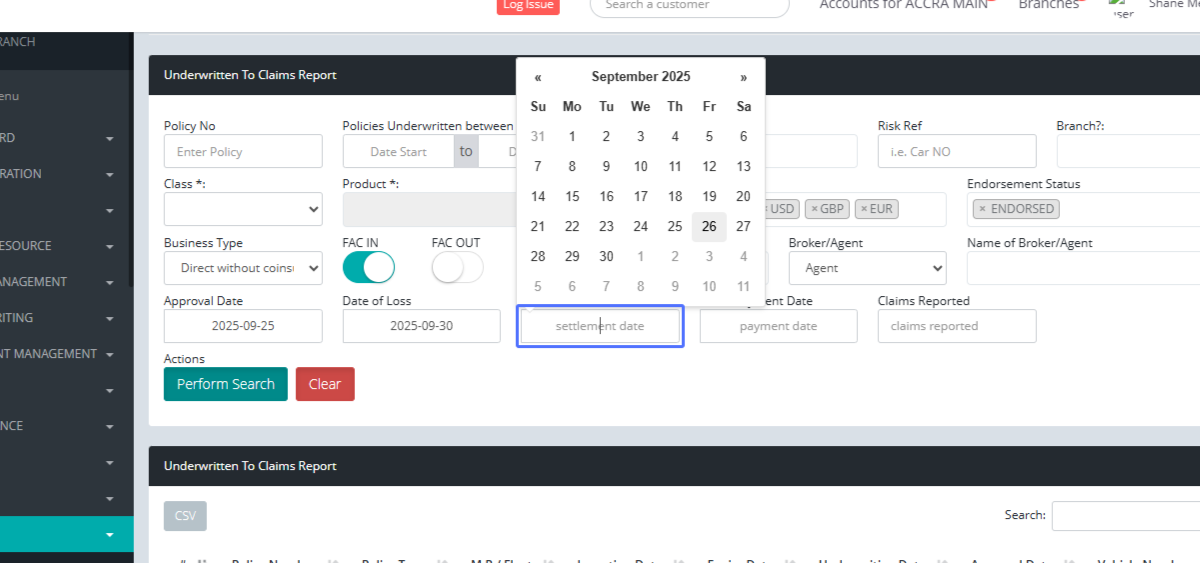Image resolution: width=1200 pixels, height=563 pixels.
Task: Open the Branches menu in the top bar
Action: (1049, 5)
